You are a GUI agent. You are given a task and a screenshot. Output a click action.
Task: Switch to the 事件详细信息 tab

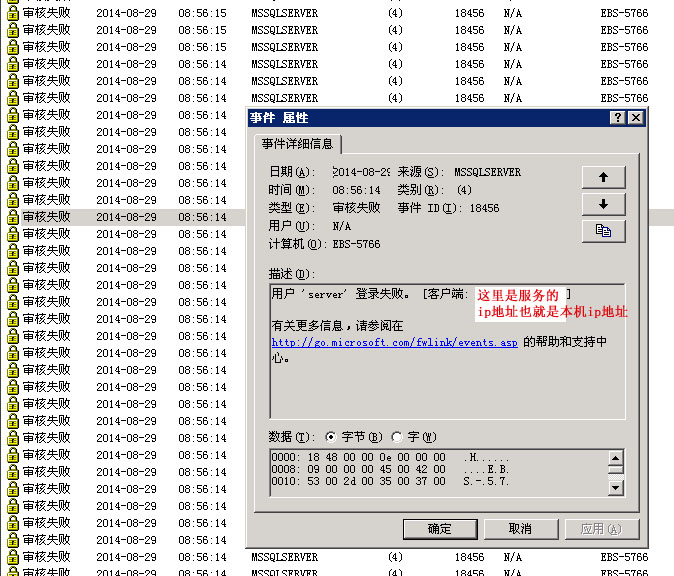tap(297, 144)
